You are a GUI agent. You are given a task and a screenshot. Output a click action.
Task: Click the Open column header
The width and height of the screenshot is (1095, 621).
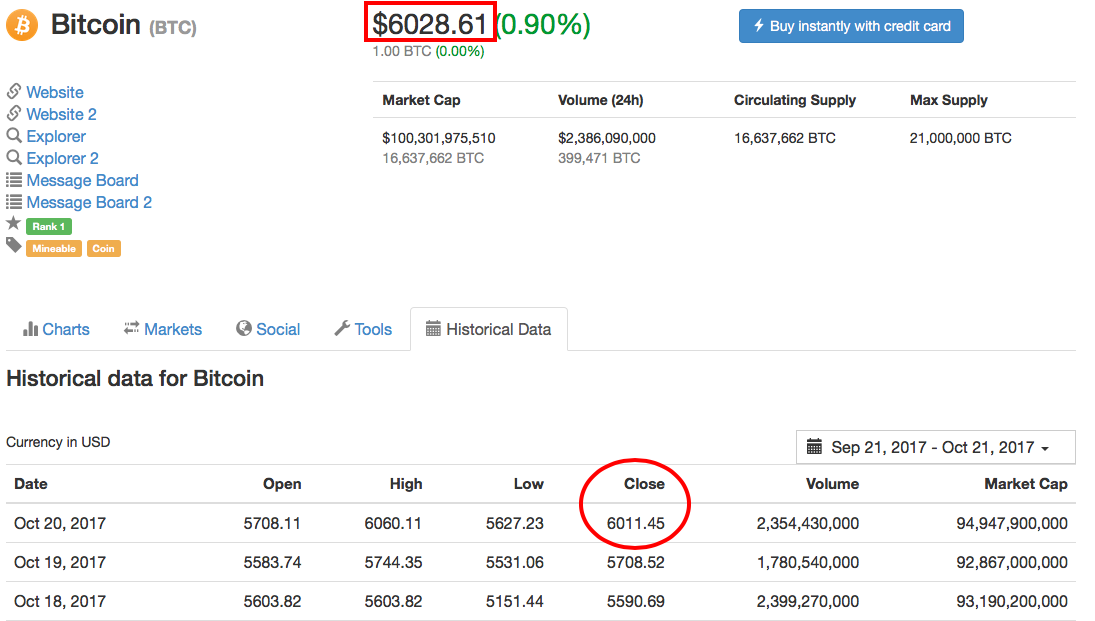(282, 484)
